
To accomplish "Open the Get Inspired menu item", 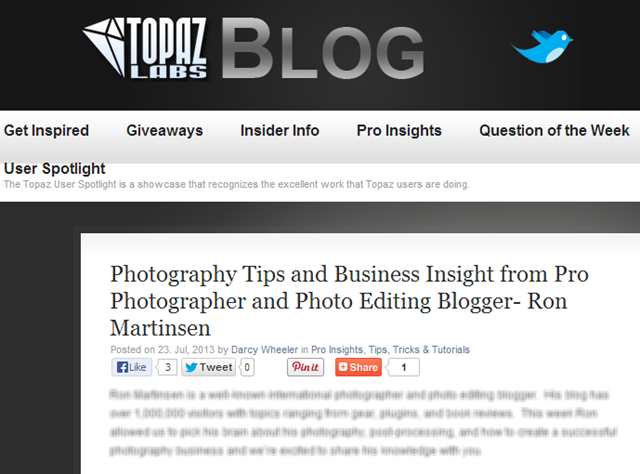I will click(46, 131).
